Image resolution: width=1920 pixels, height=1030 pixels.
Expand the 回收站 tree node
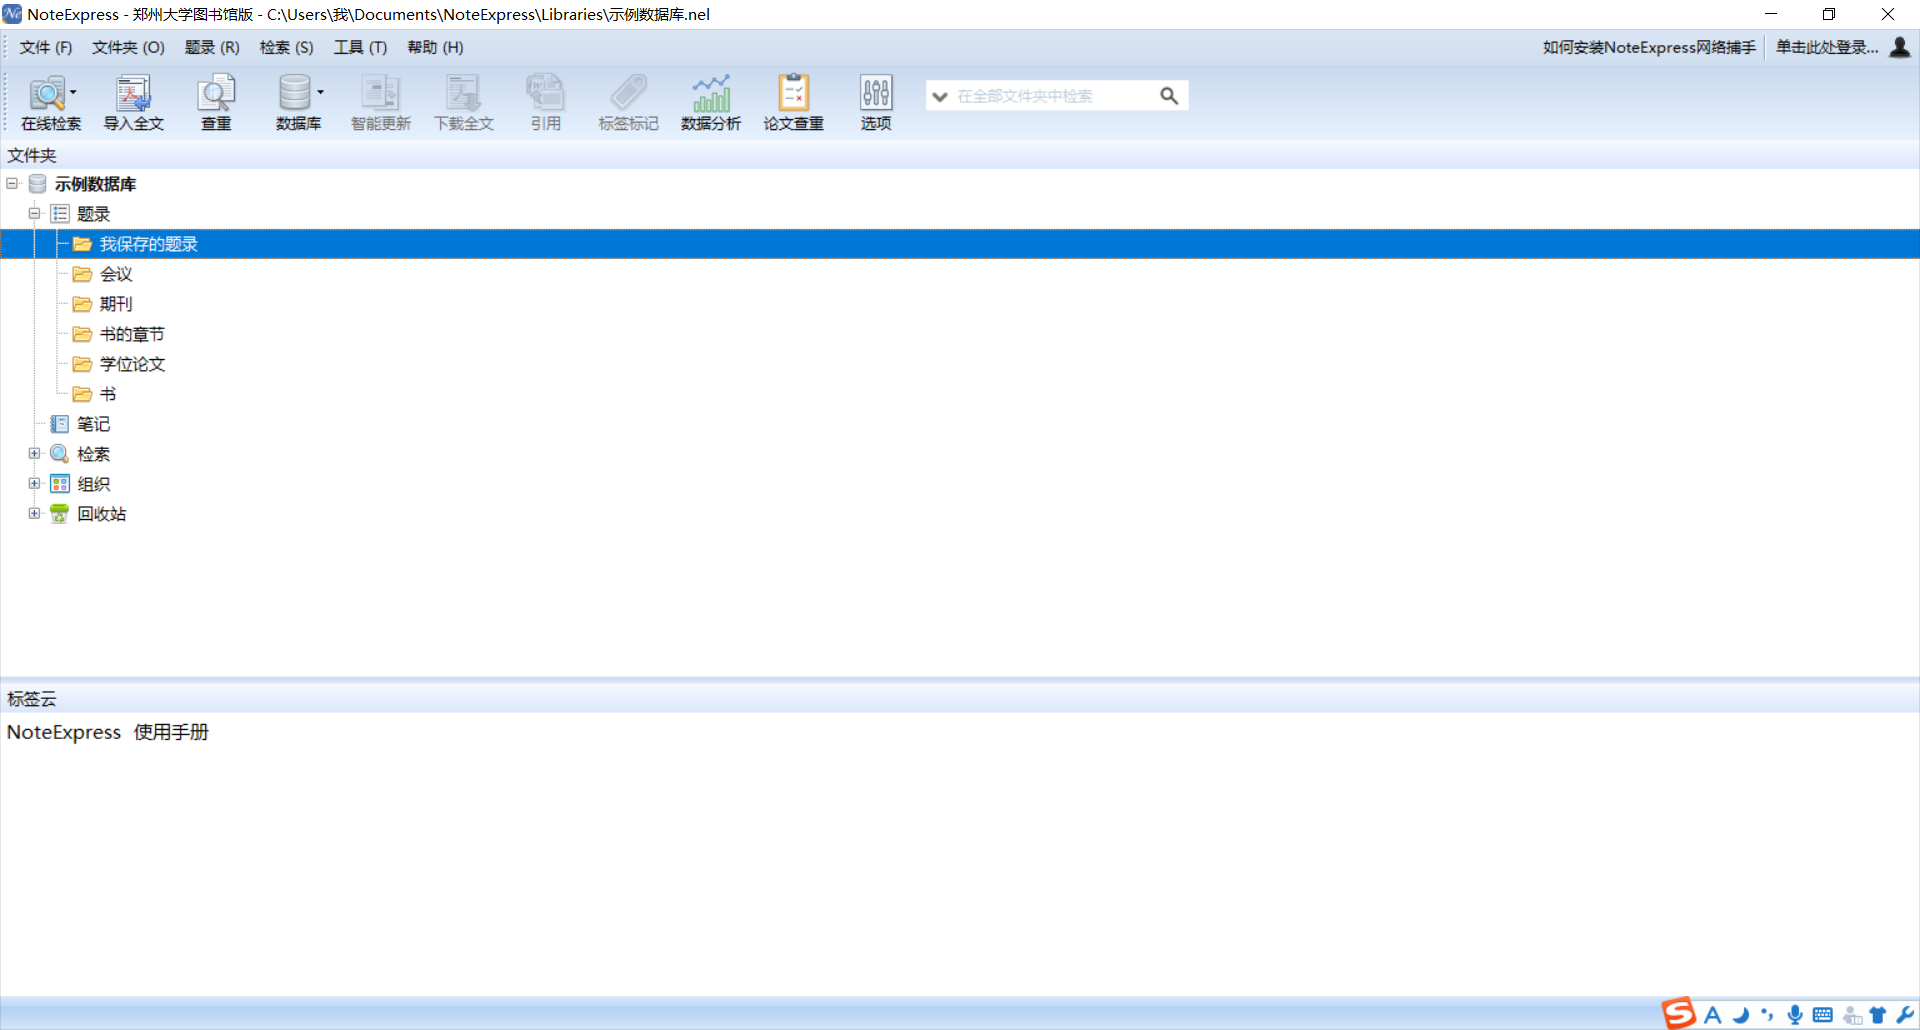tap(34, 514)
